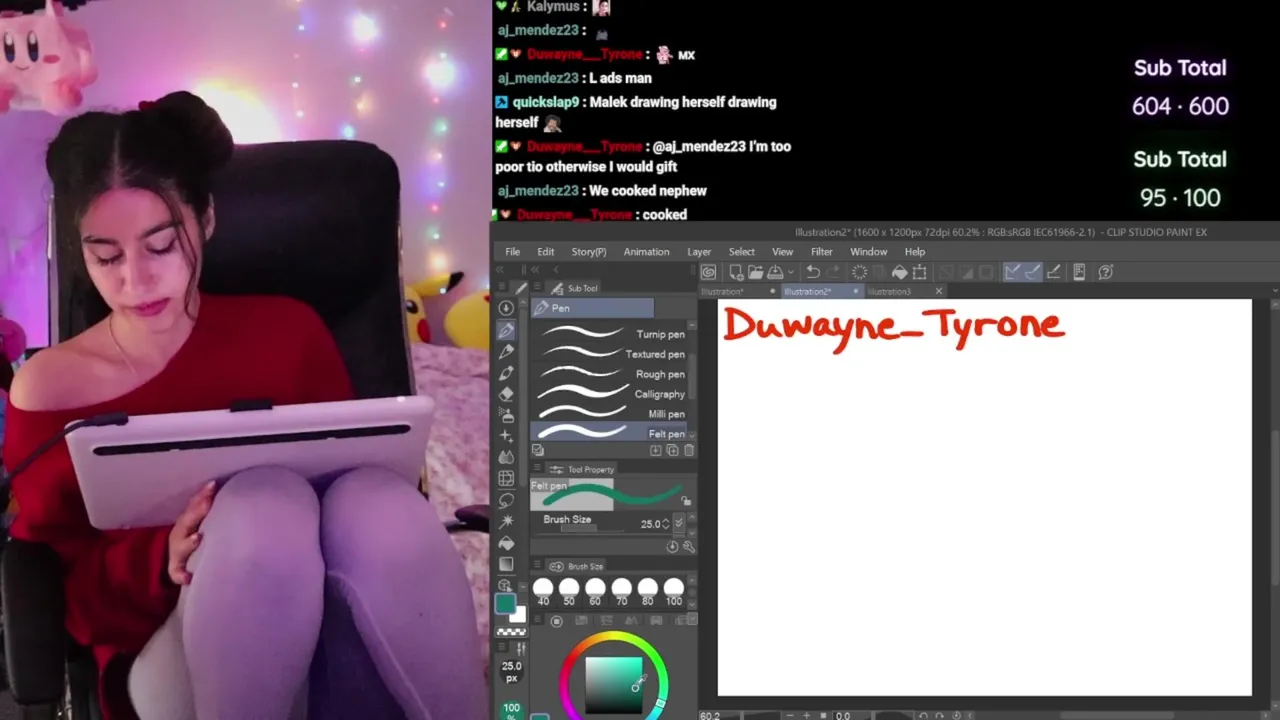The image size is (1280, 720).
Task: Toggle snap to grid icon
Action: (1052, 272)
